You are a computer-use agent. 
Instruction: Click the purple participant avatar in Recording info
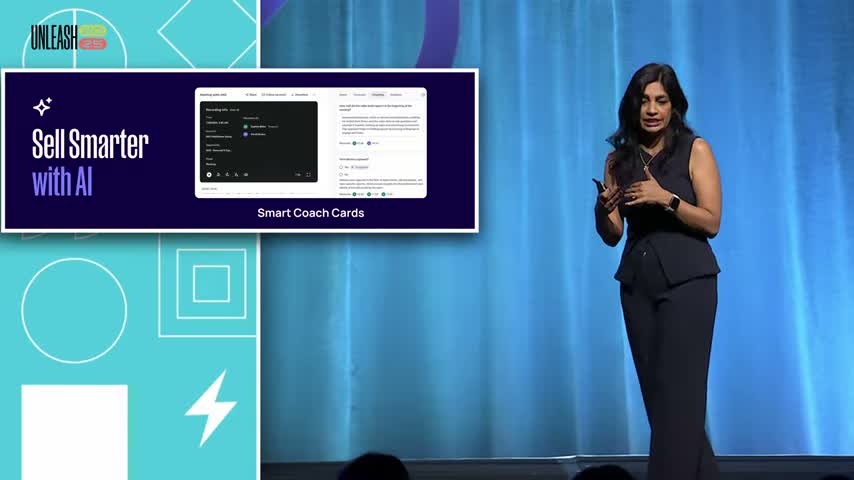pyautogui.click(x=246, y=134)
